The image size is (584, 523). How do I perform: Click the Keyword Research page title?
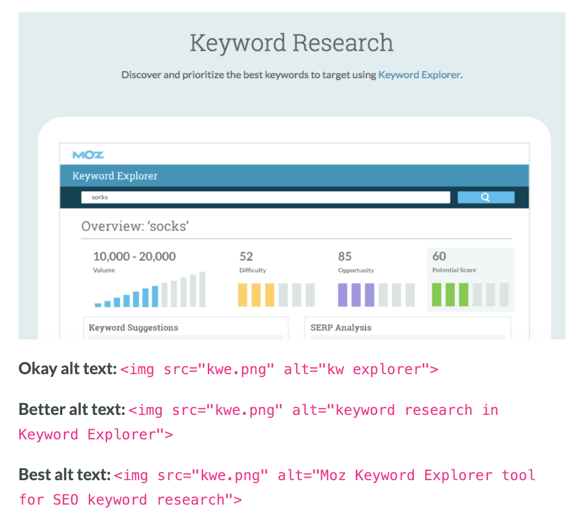coord(292,43)
